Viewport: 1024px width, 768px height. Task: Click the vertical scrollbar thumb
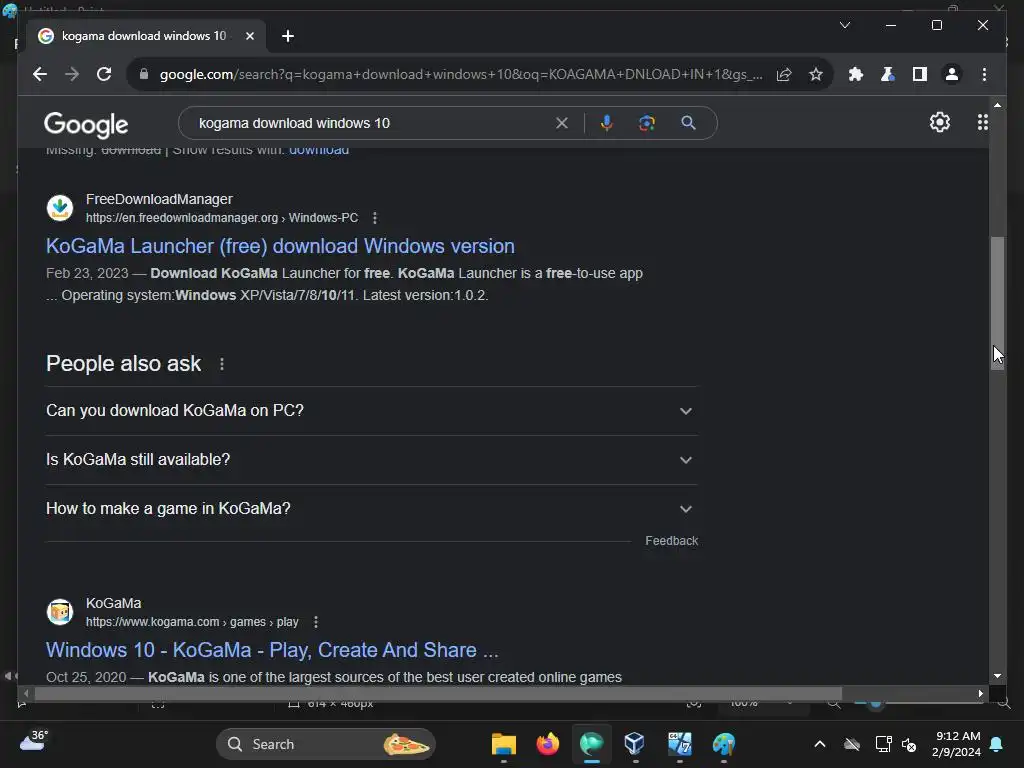(x=997, y=303)
